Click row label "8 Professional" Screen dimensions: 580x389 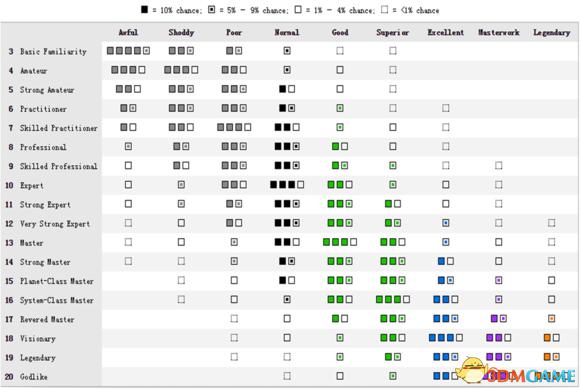pos(37,147)
